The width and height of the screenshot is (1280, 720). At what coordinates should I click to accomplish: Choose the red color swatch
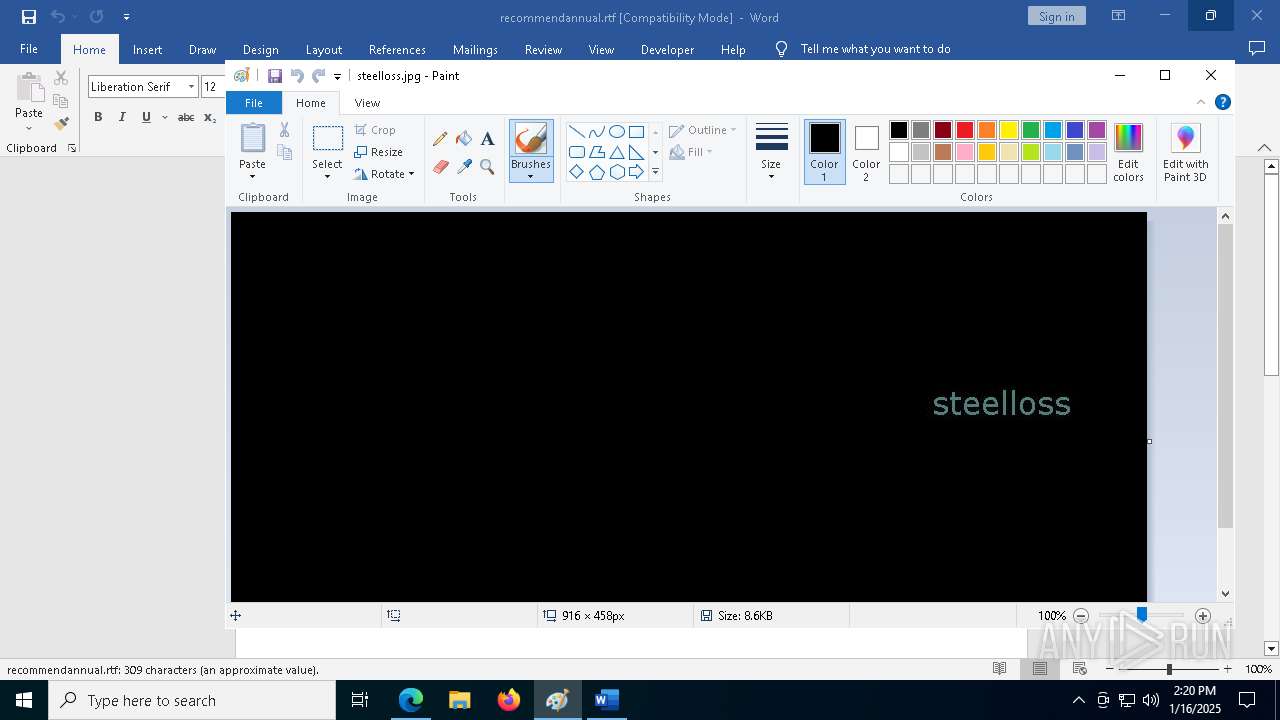[964, 130]
